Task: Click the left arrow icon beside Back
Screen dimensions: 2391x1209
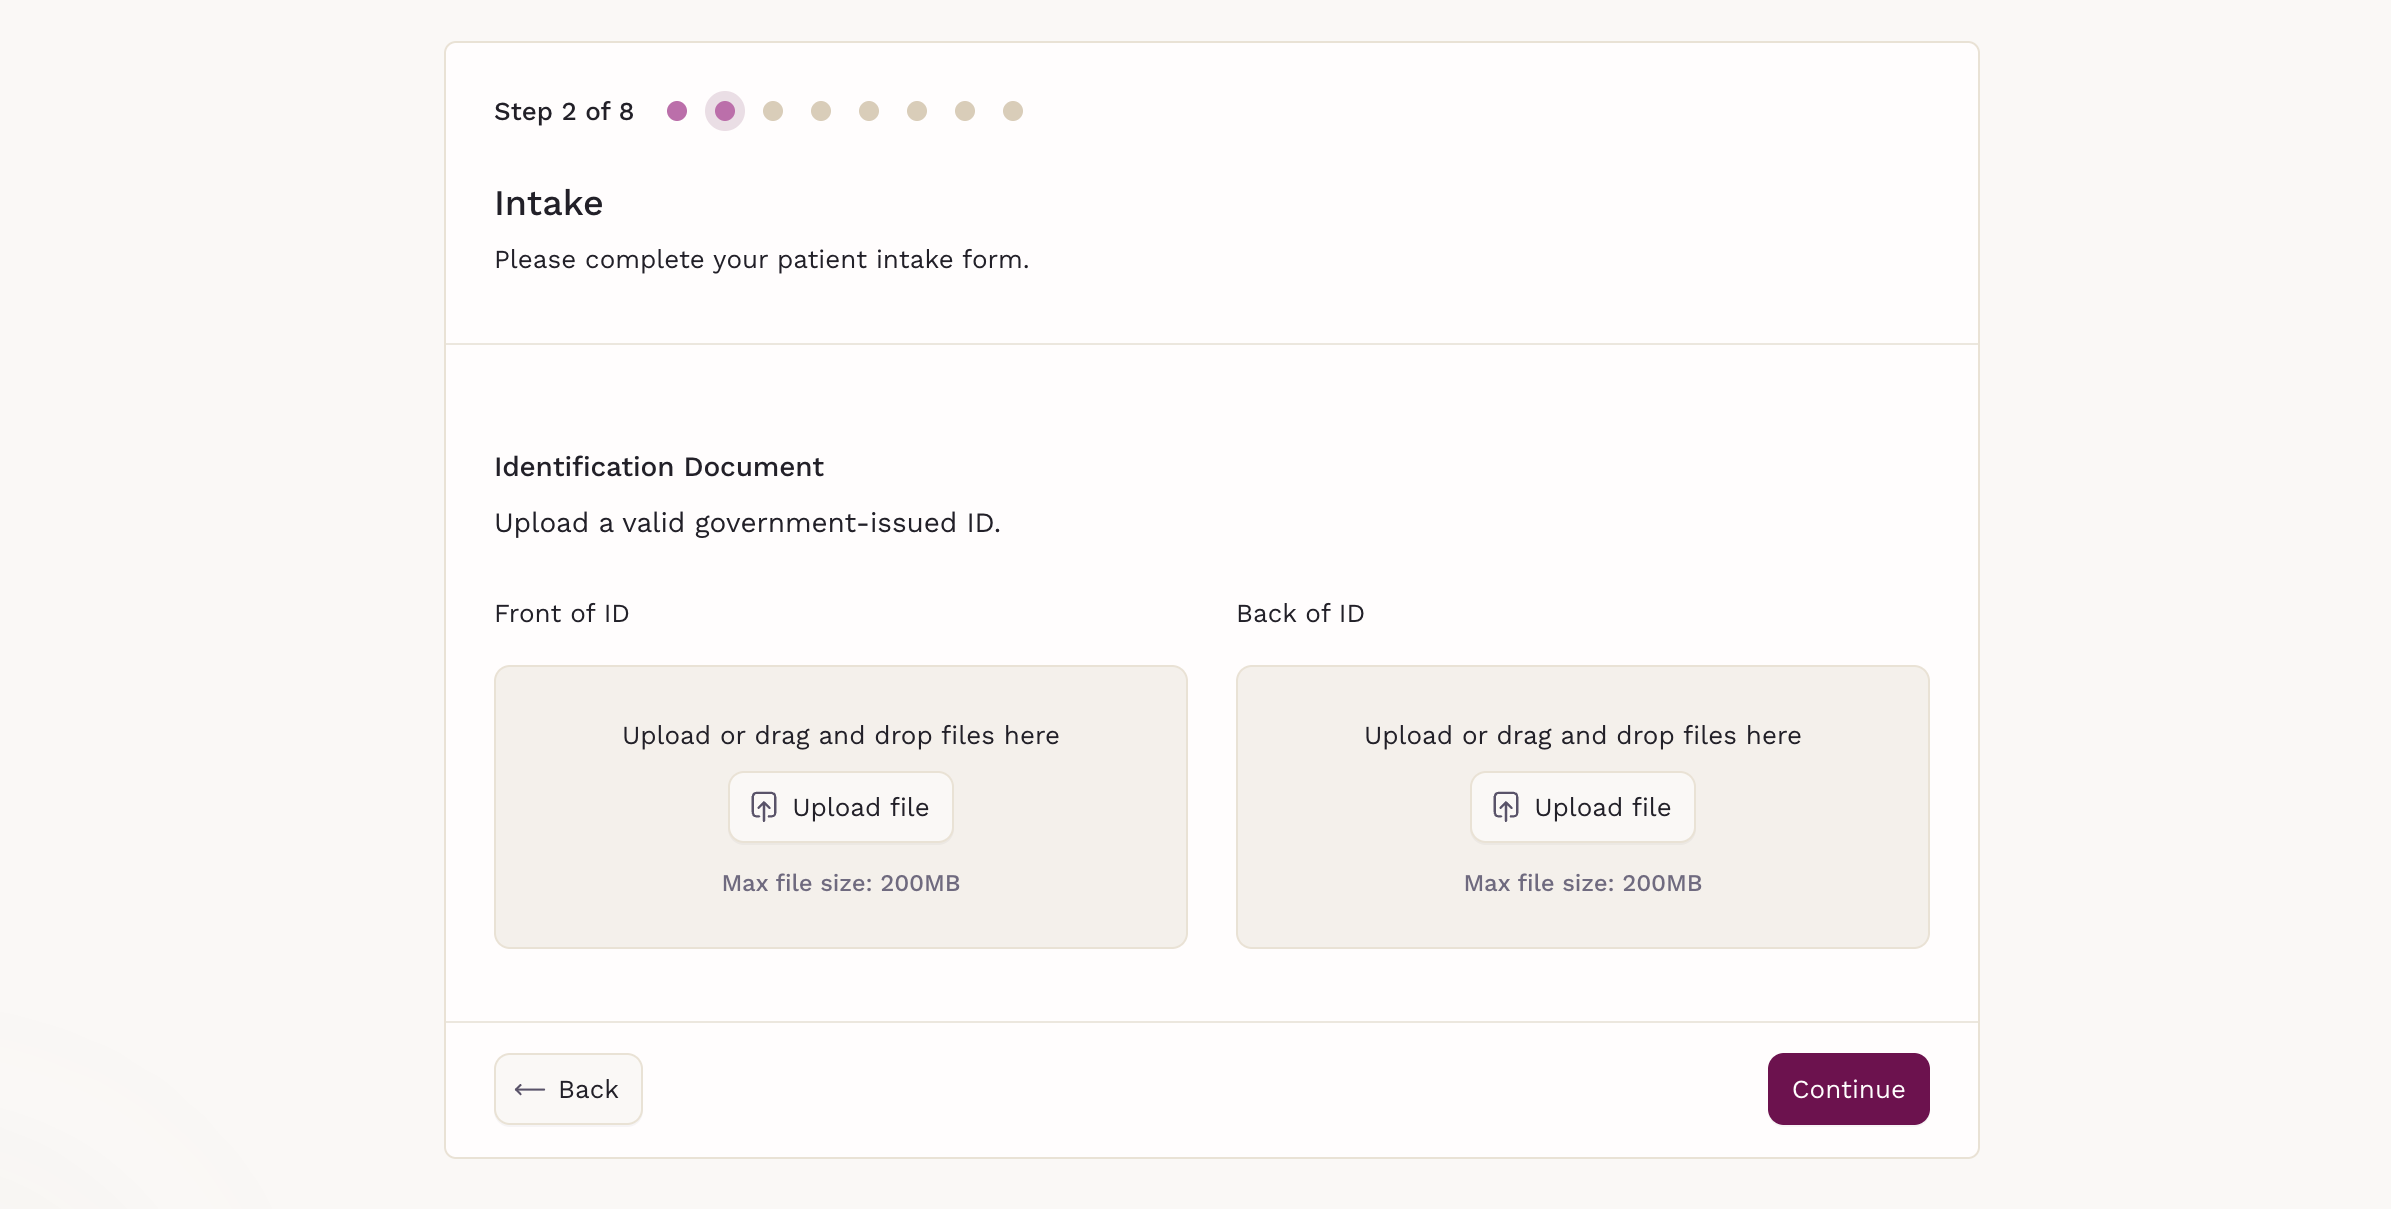Action: (x=530, y=1089)
